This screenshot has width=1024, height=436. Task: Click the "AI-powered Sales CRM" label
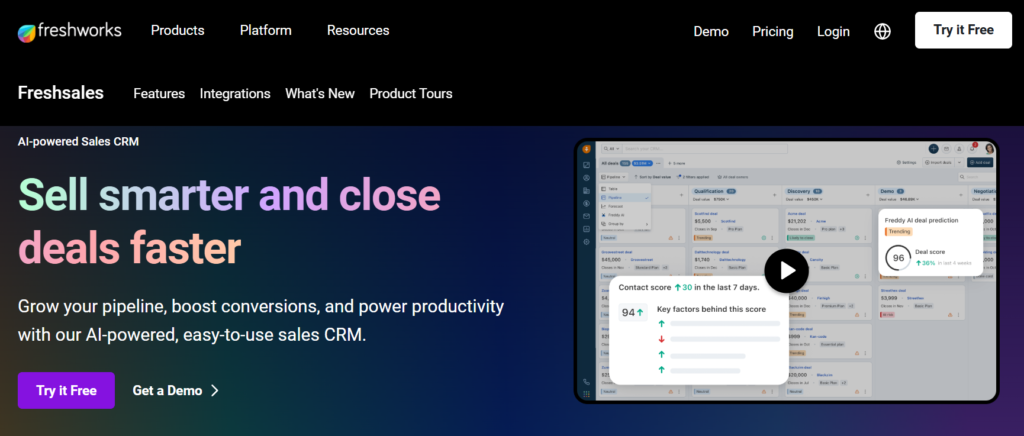pyautogui.click(x=78, y=141)
